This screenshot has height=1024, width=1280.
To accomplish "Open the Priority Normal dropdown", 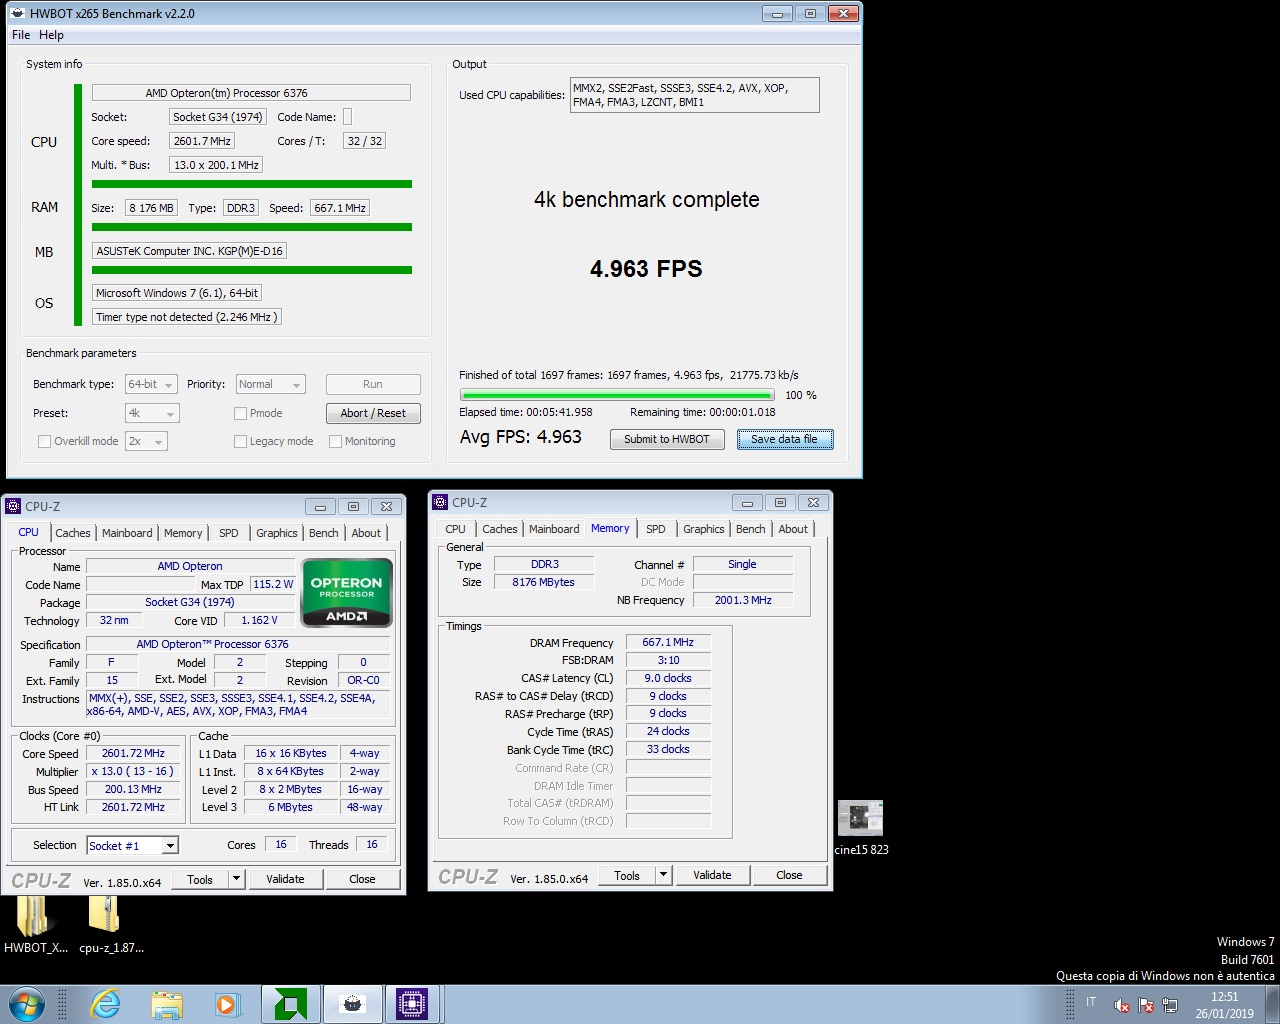I will (x=270, y=384).
